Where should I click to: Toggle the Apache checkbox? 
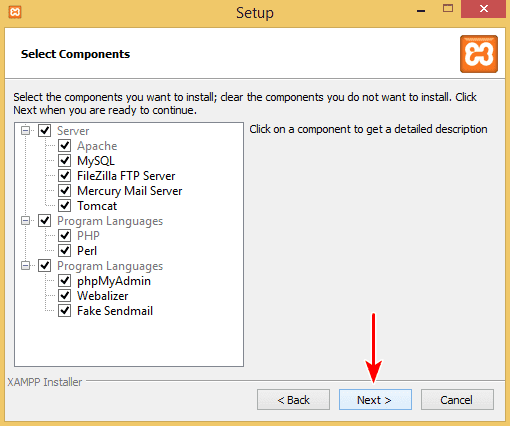pos(65,146)
